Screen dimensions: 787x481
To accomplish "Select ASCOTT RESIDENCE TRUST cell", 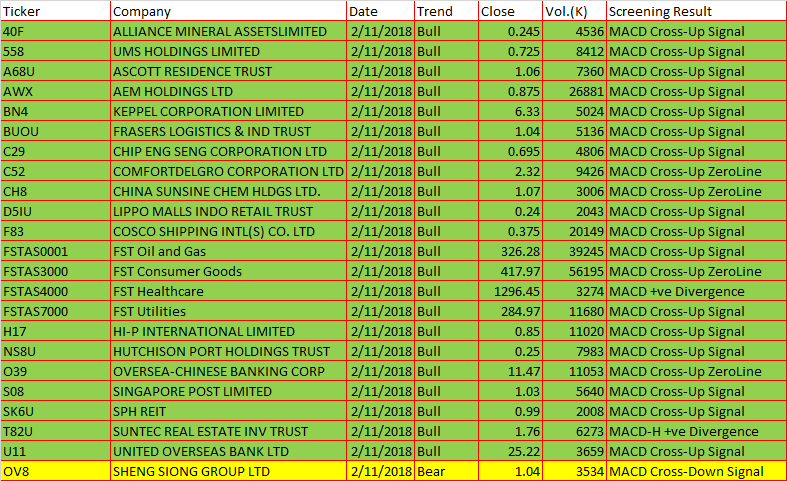I will coord(228,71).
